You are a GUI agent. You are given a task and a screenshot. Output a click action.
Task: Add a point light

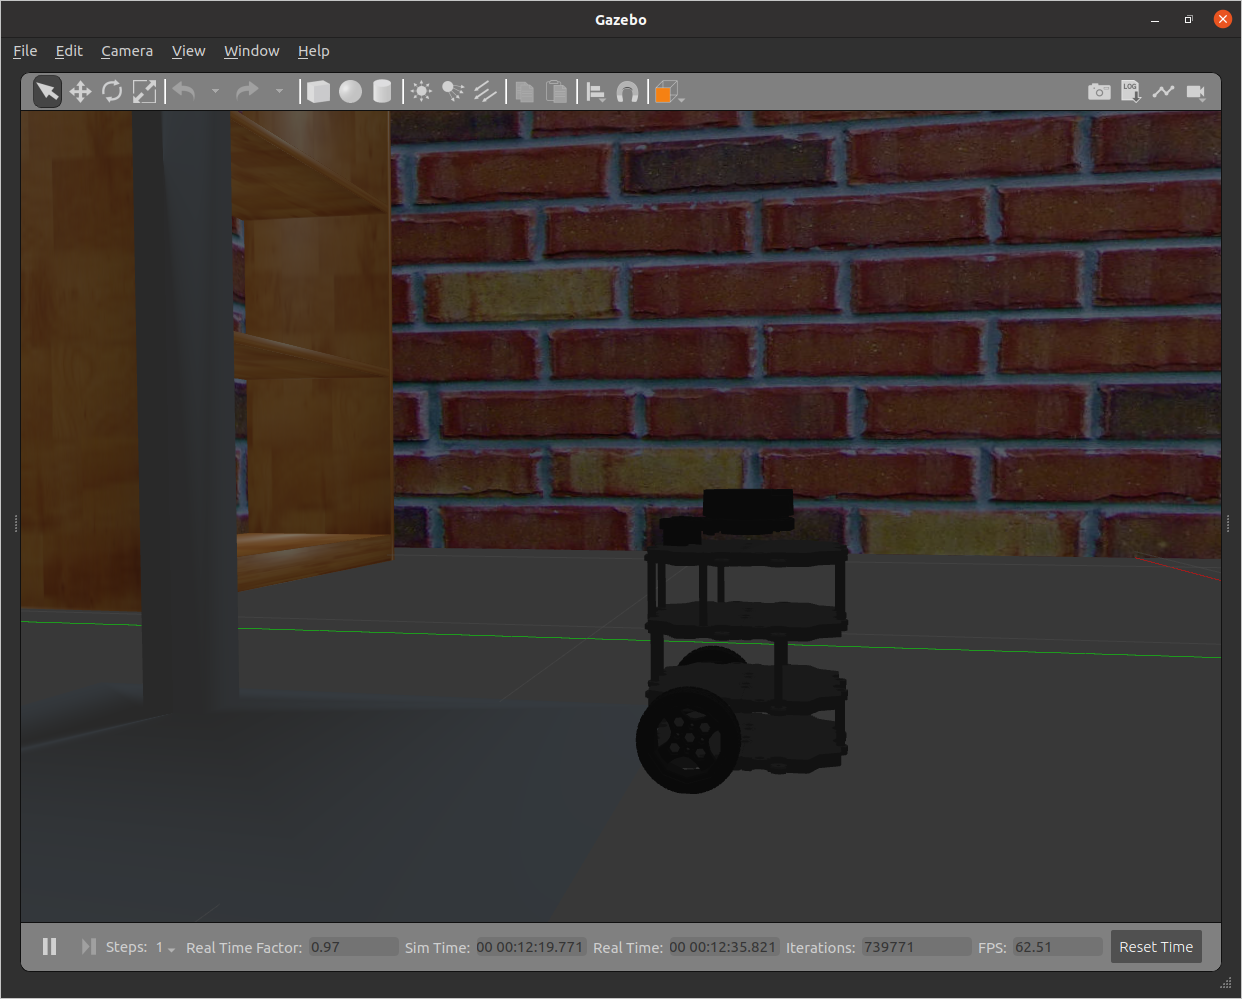[422, 92]
